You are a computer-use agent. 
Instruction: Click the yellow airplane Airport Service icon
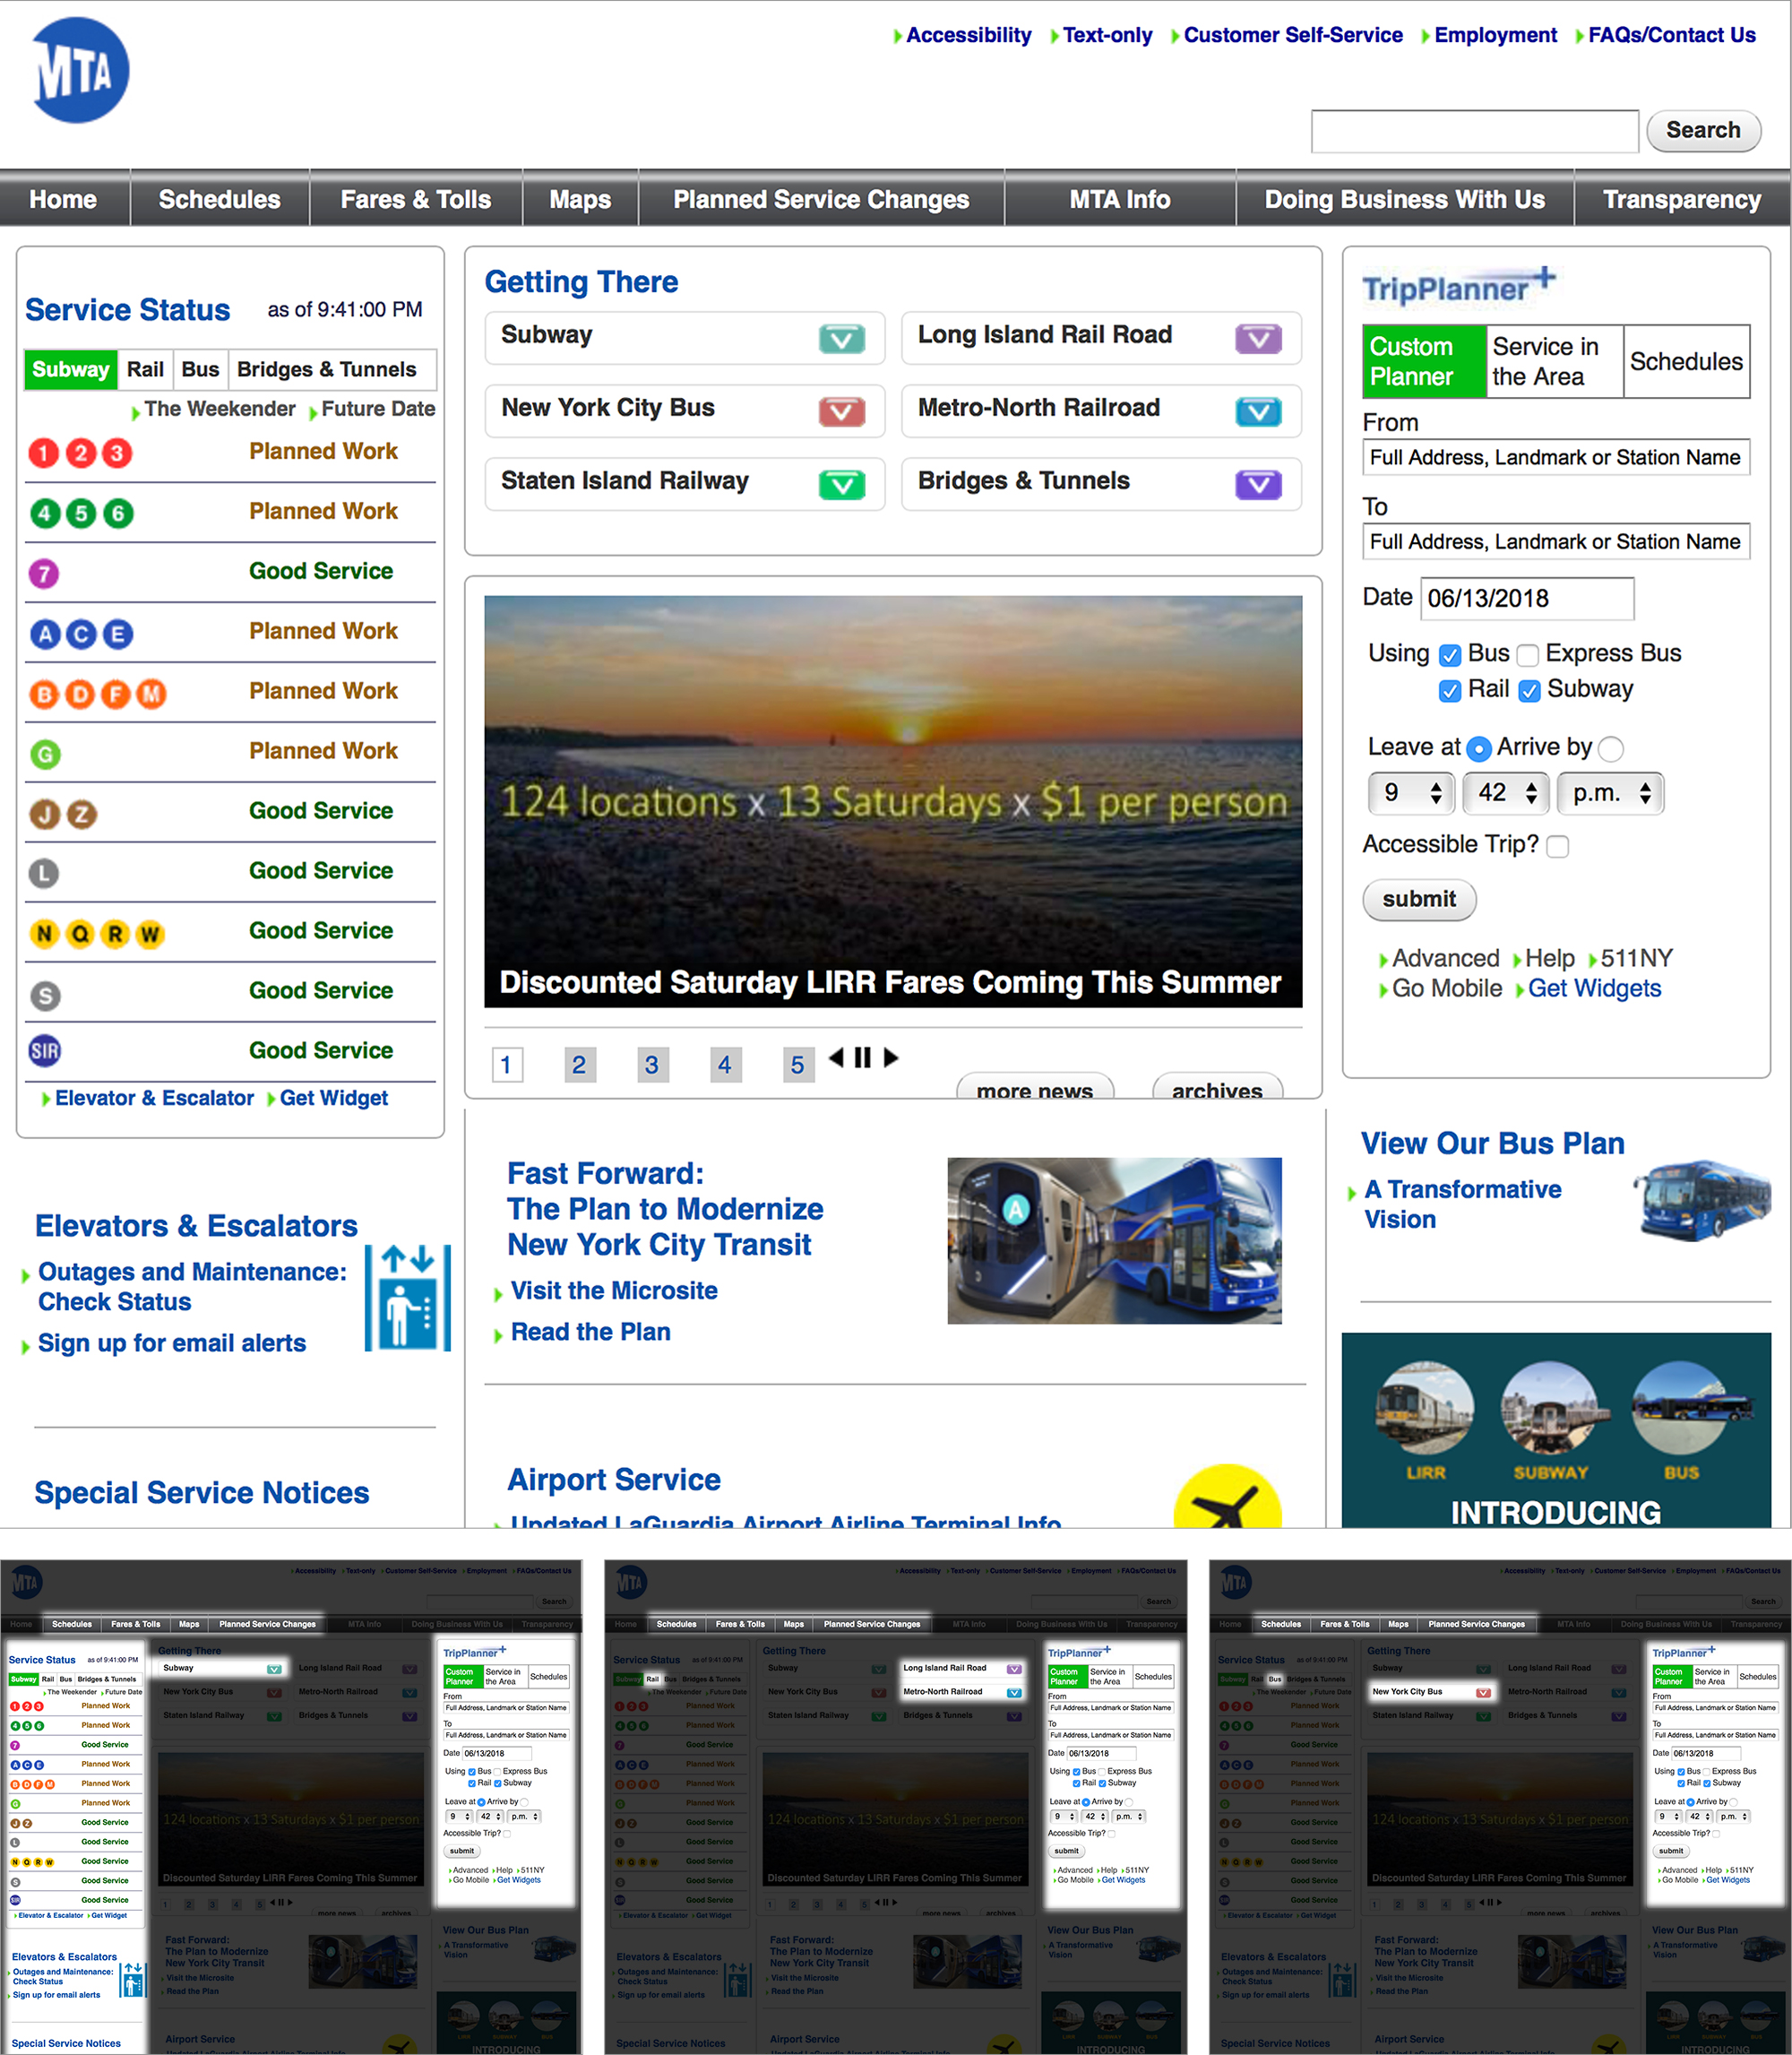(x=1227, y=1498)
